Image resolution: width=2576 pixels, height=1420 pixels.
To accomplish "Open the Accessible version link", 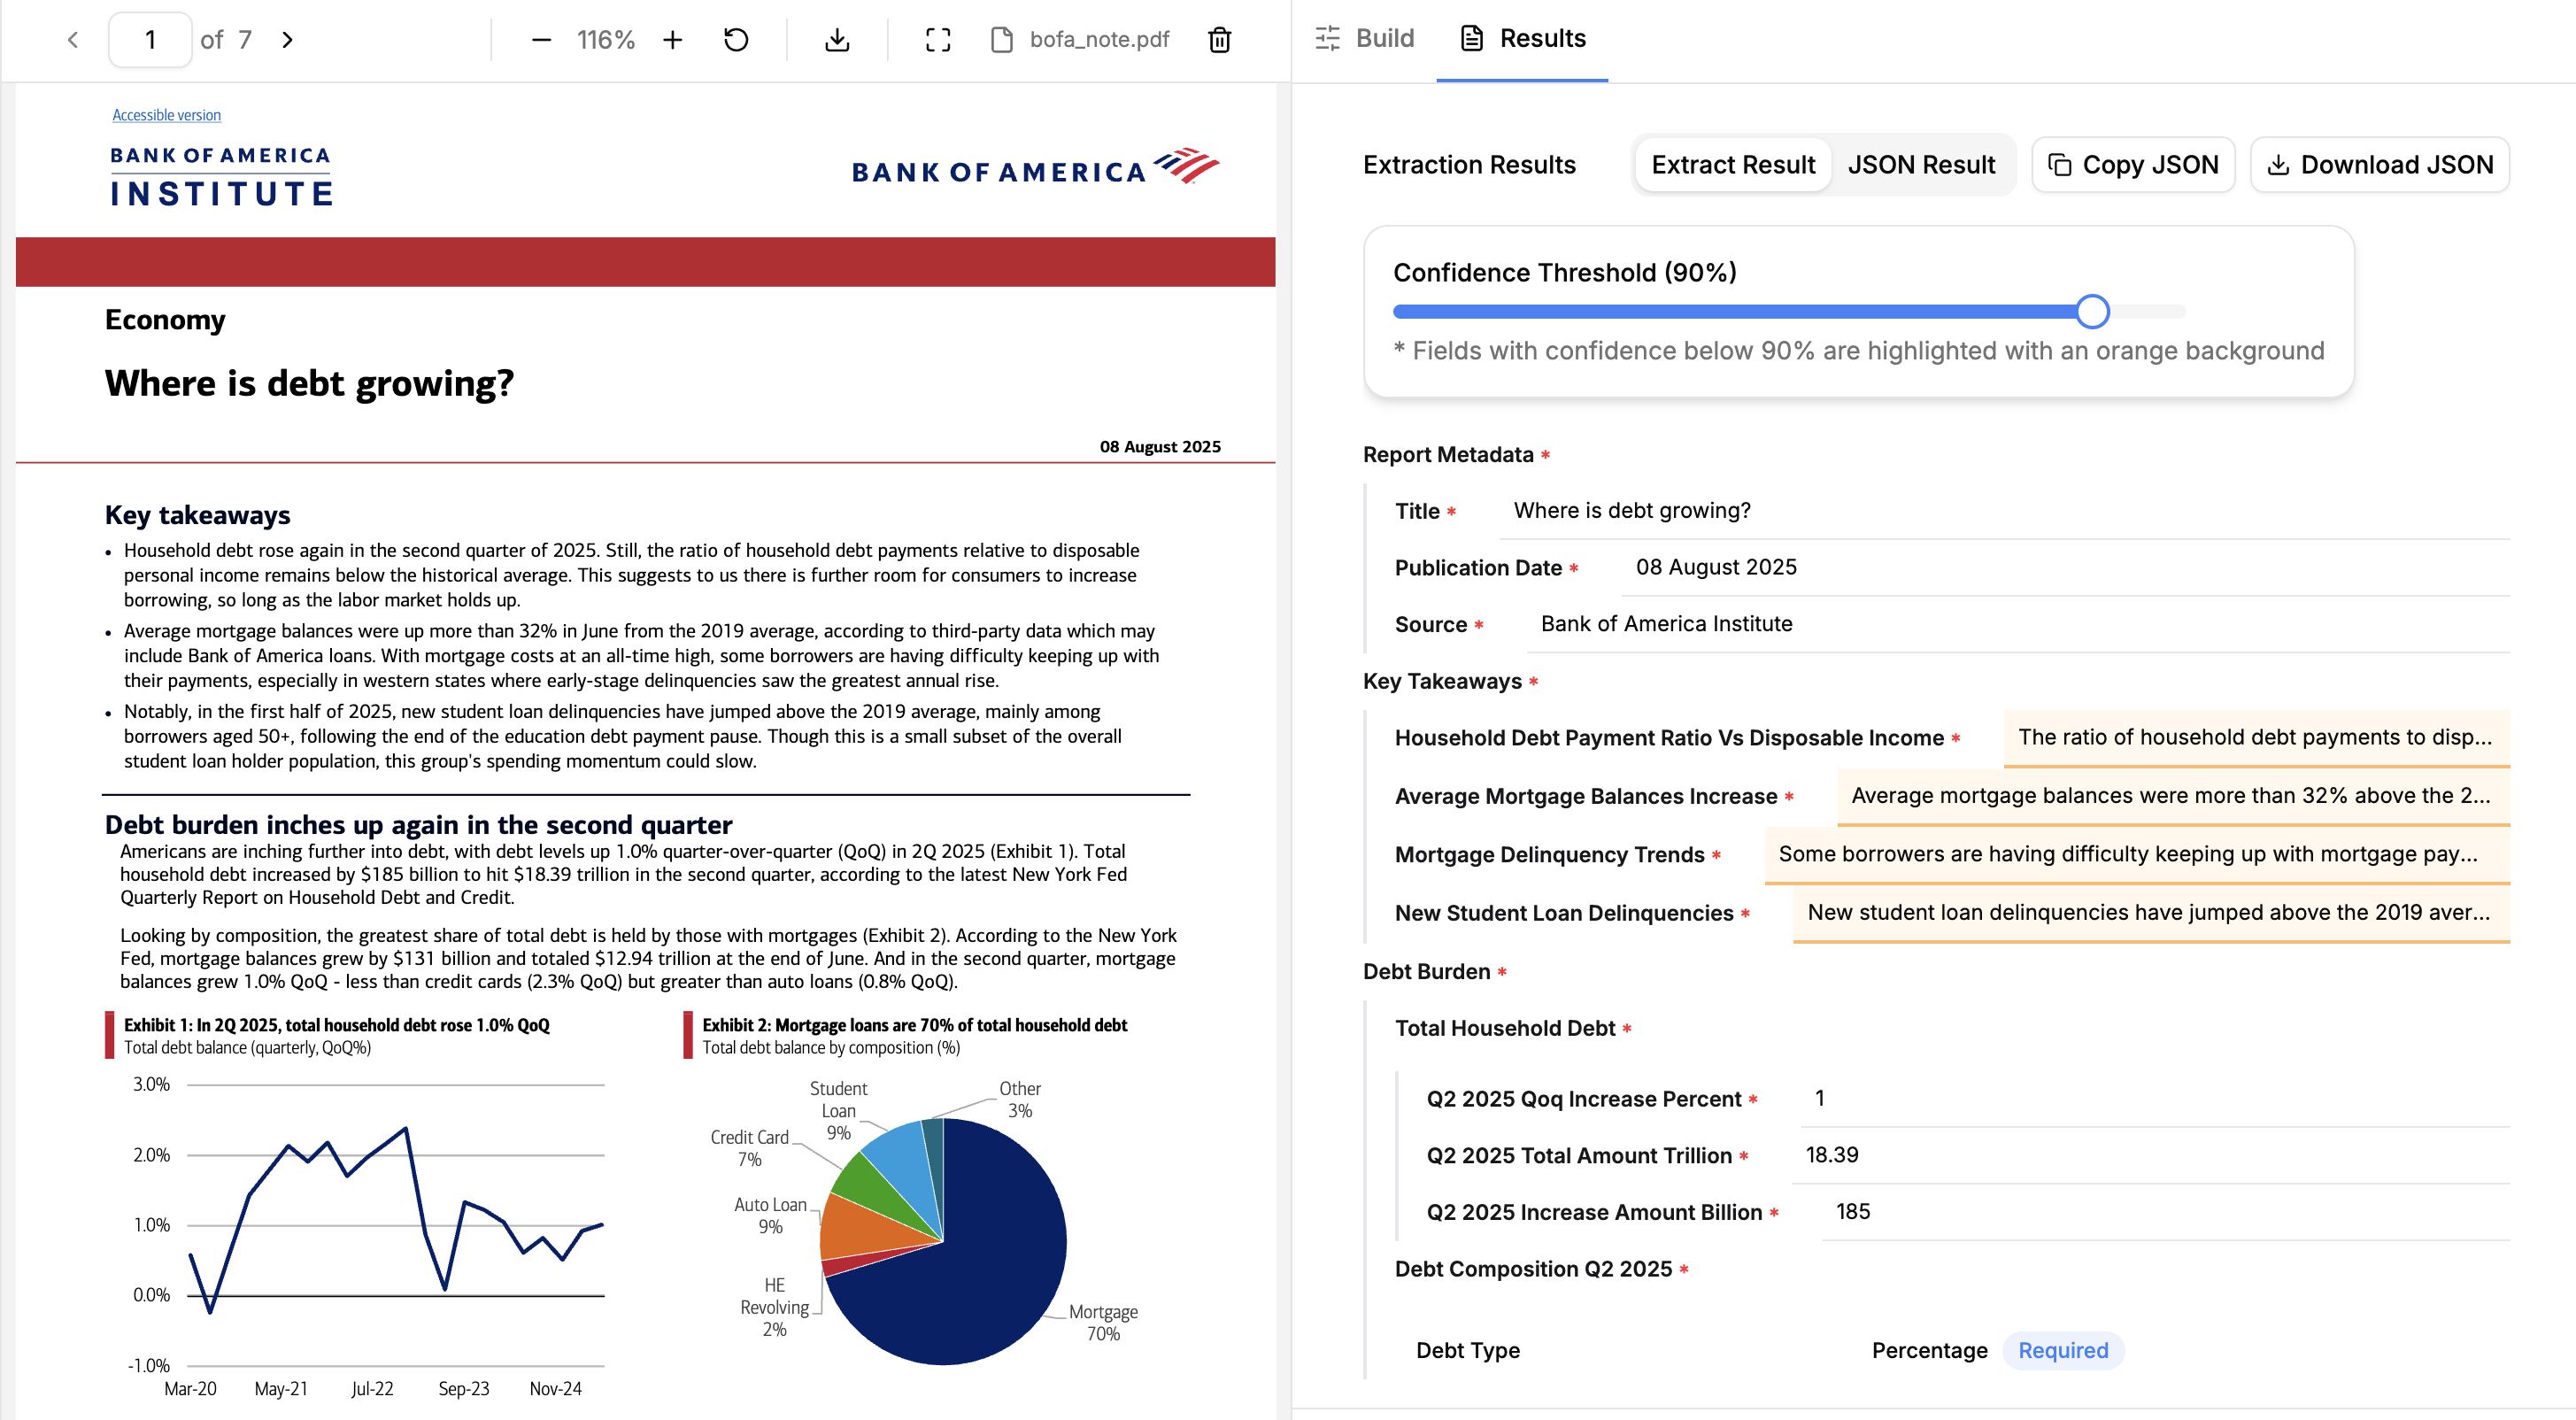I will (166, 115).
